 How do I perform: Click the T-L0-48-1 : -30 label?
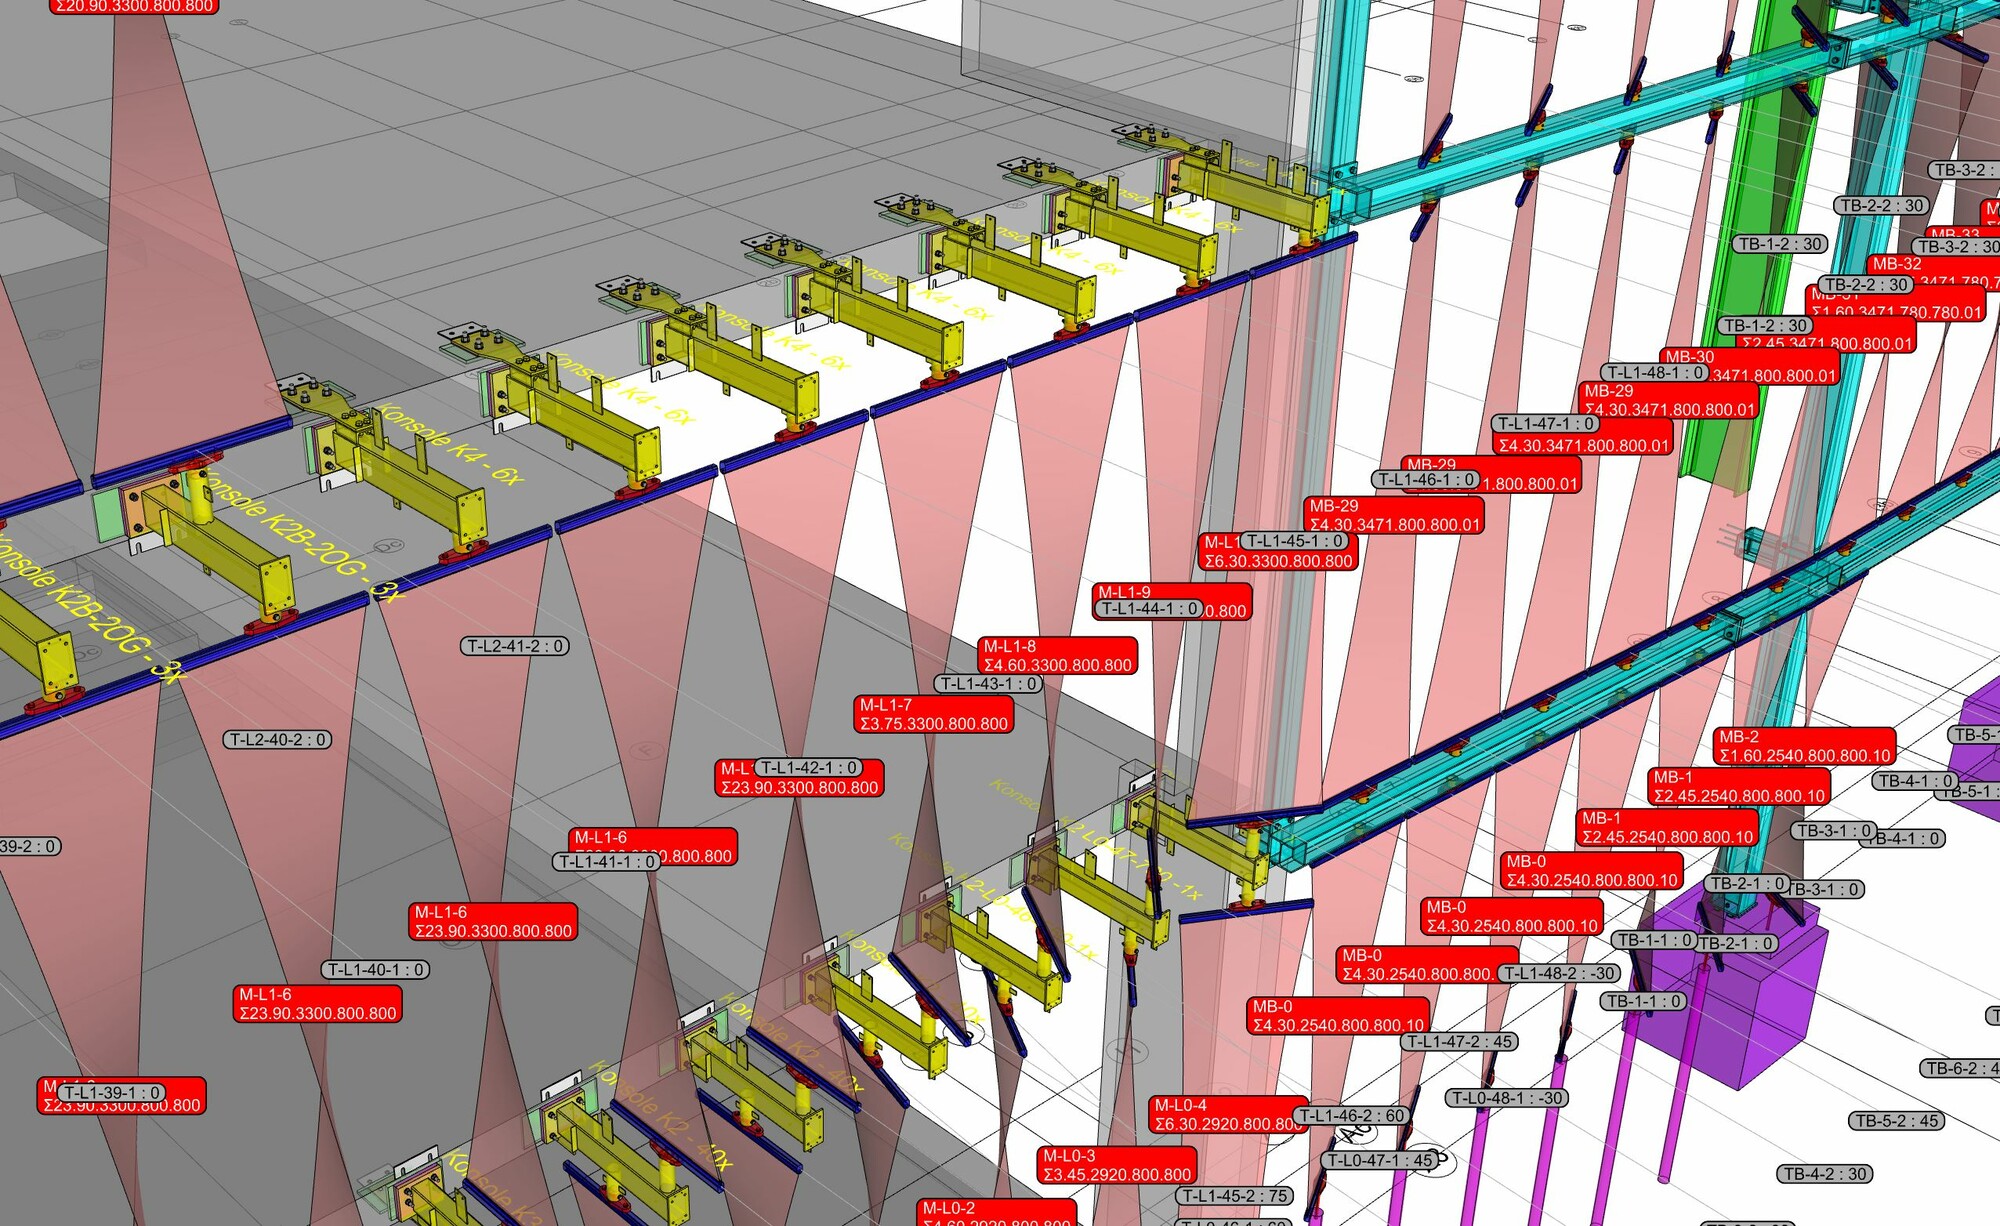tap(1506, 1098)
